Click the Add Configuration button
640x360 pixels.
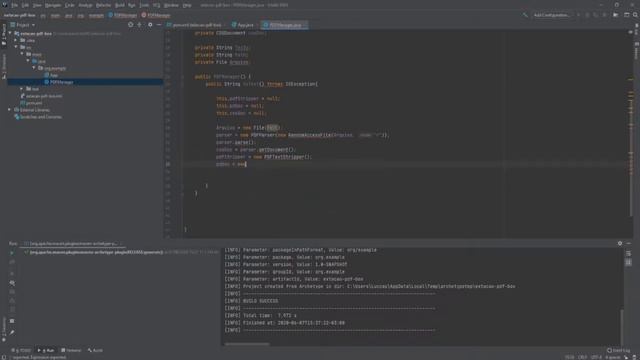(552, 15)
